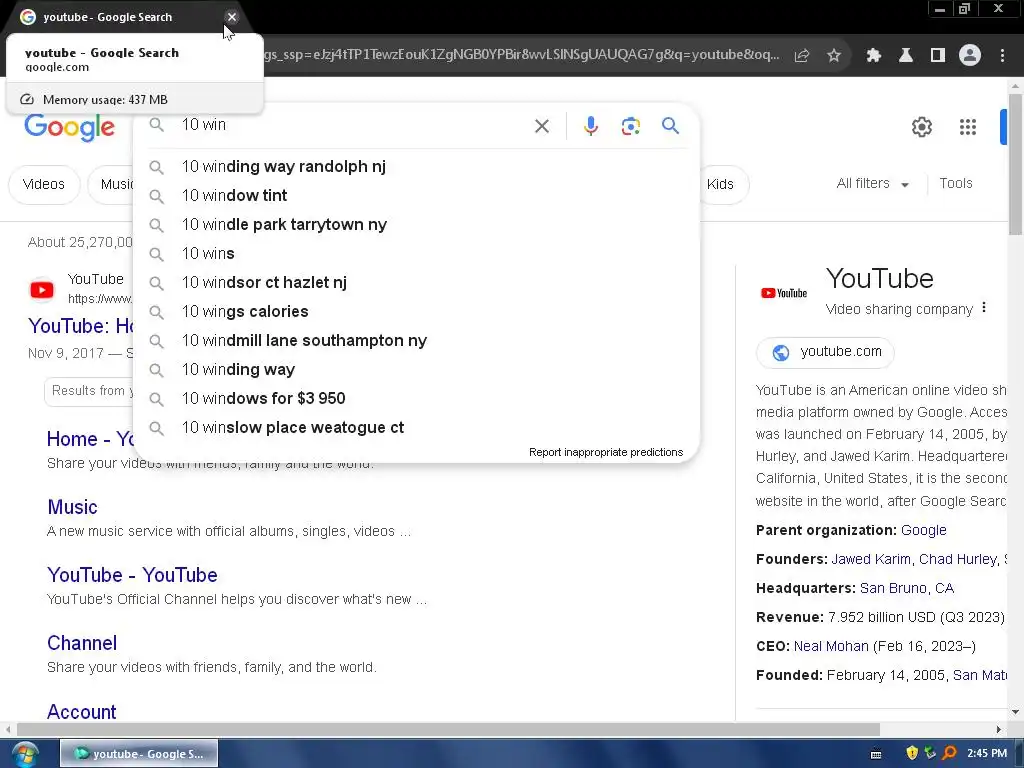Image resolution: width=1024 pixels, height=768 pixels.
Task: Open the Music sitelink
Action: [x=72, y=507]
